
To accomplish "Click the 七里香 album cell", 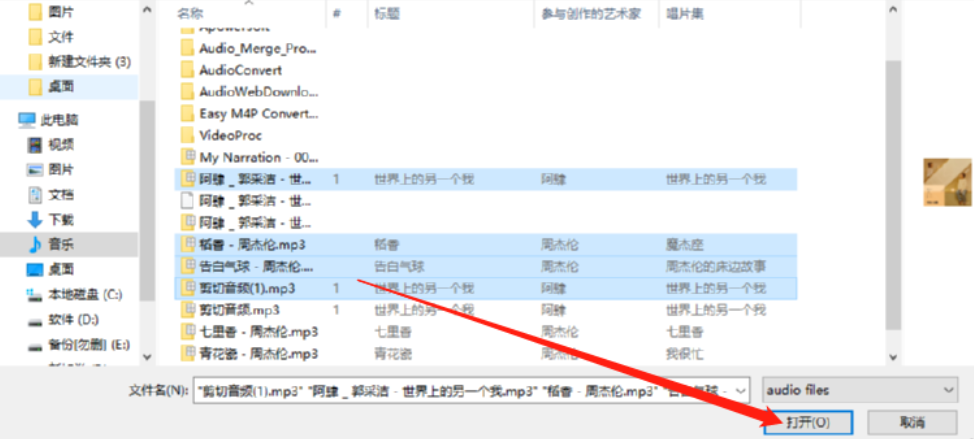I will pos(684,332).
